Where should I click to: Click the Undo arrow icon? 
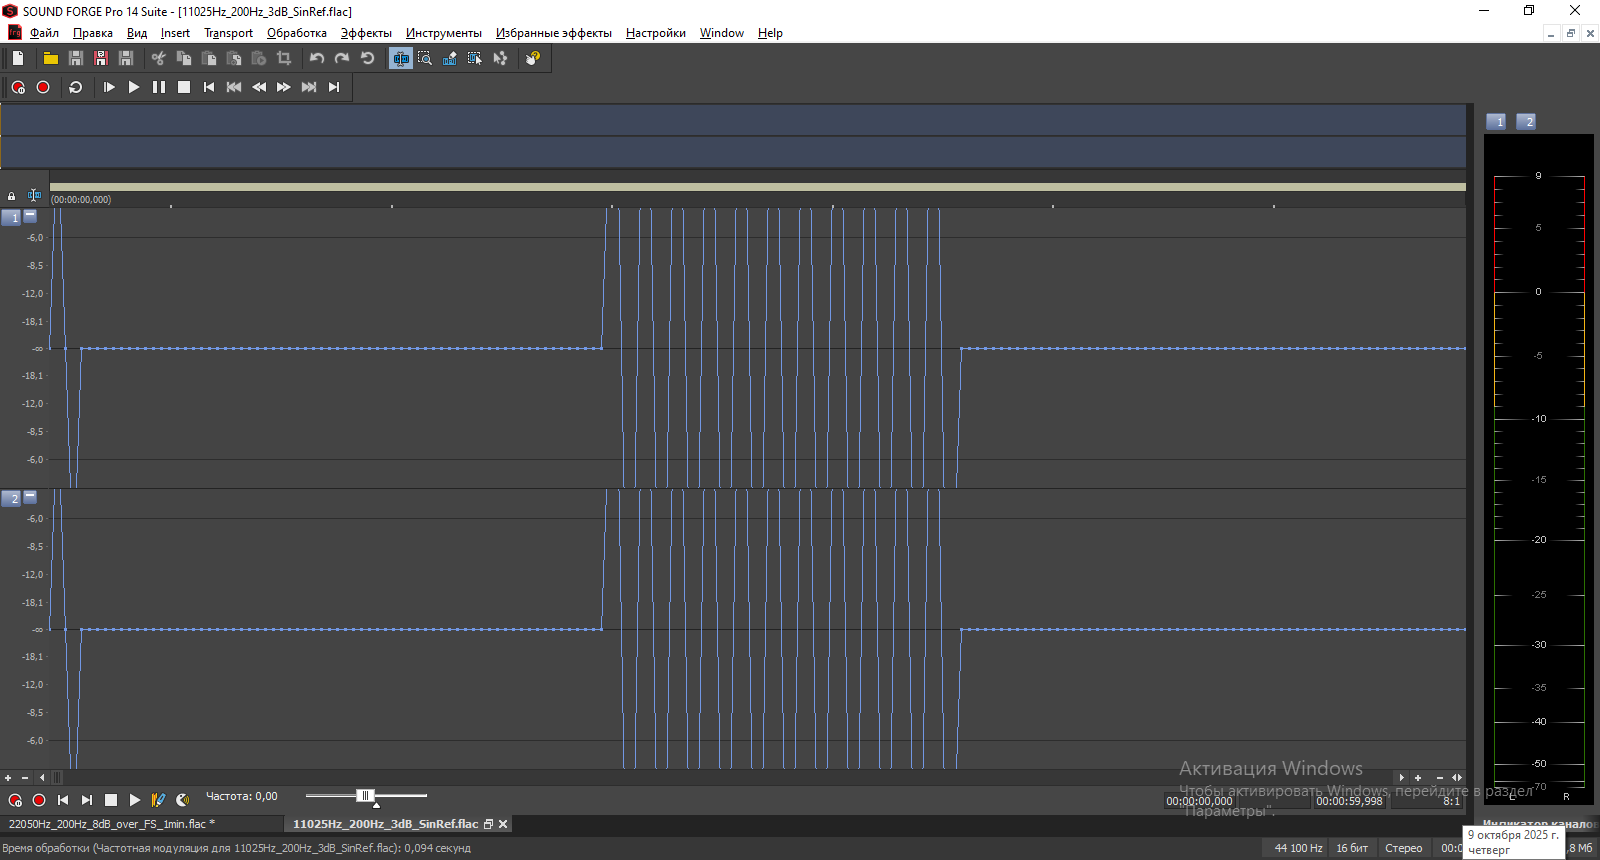point(317,59)
